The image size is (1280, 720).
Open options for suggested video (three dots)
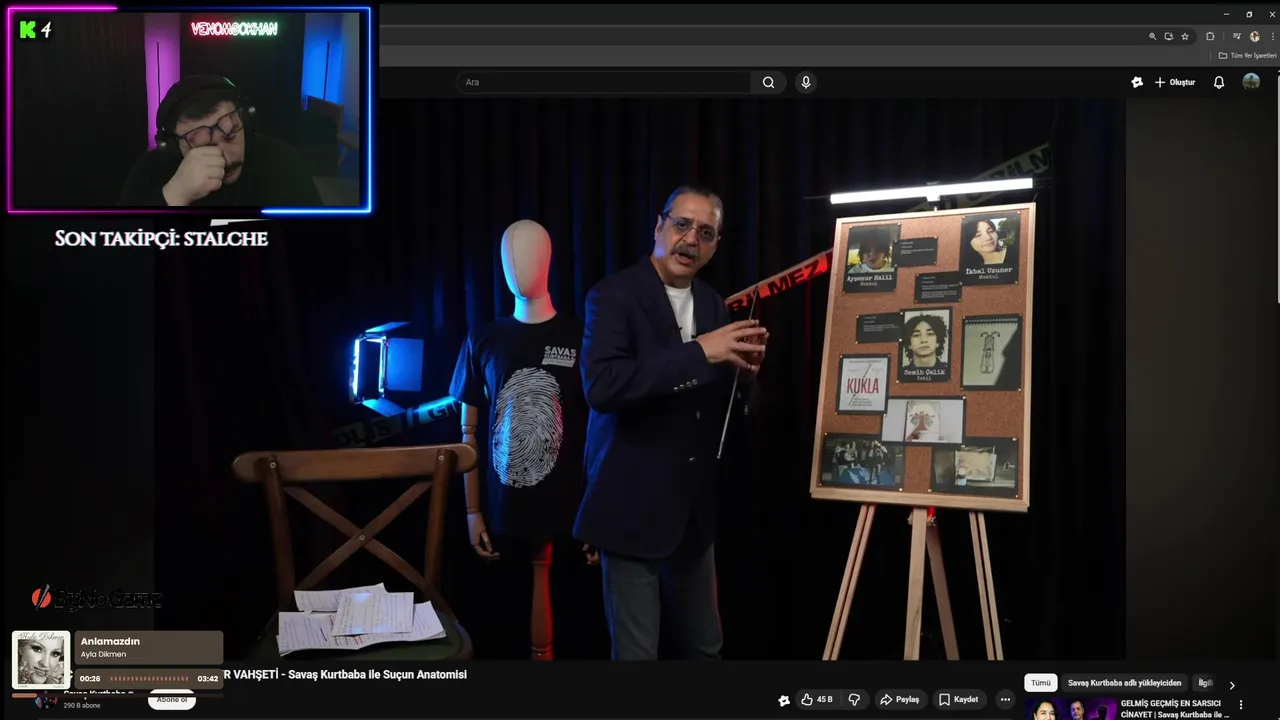[x=1241, y=705]
